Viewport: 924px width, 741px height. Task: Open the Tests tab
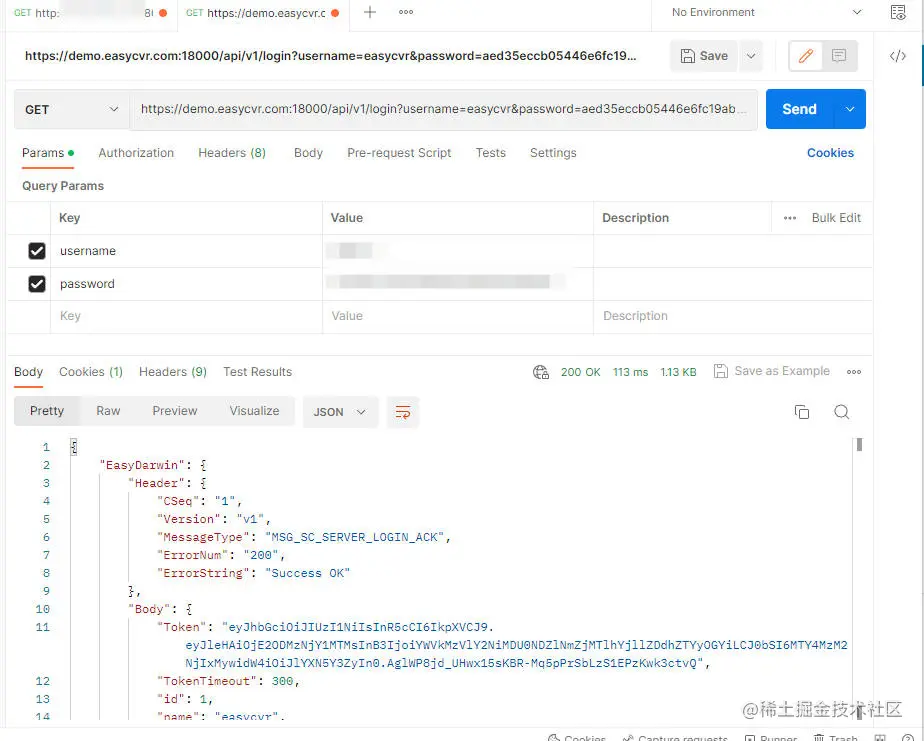[x=490, y=153]
